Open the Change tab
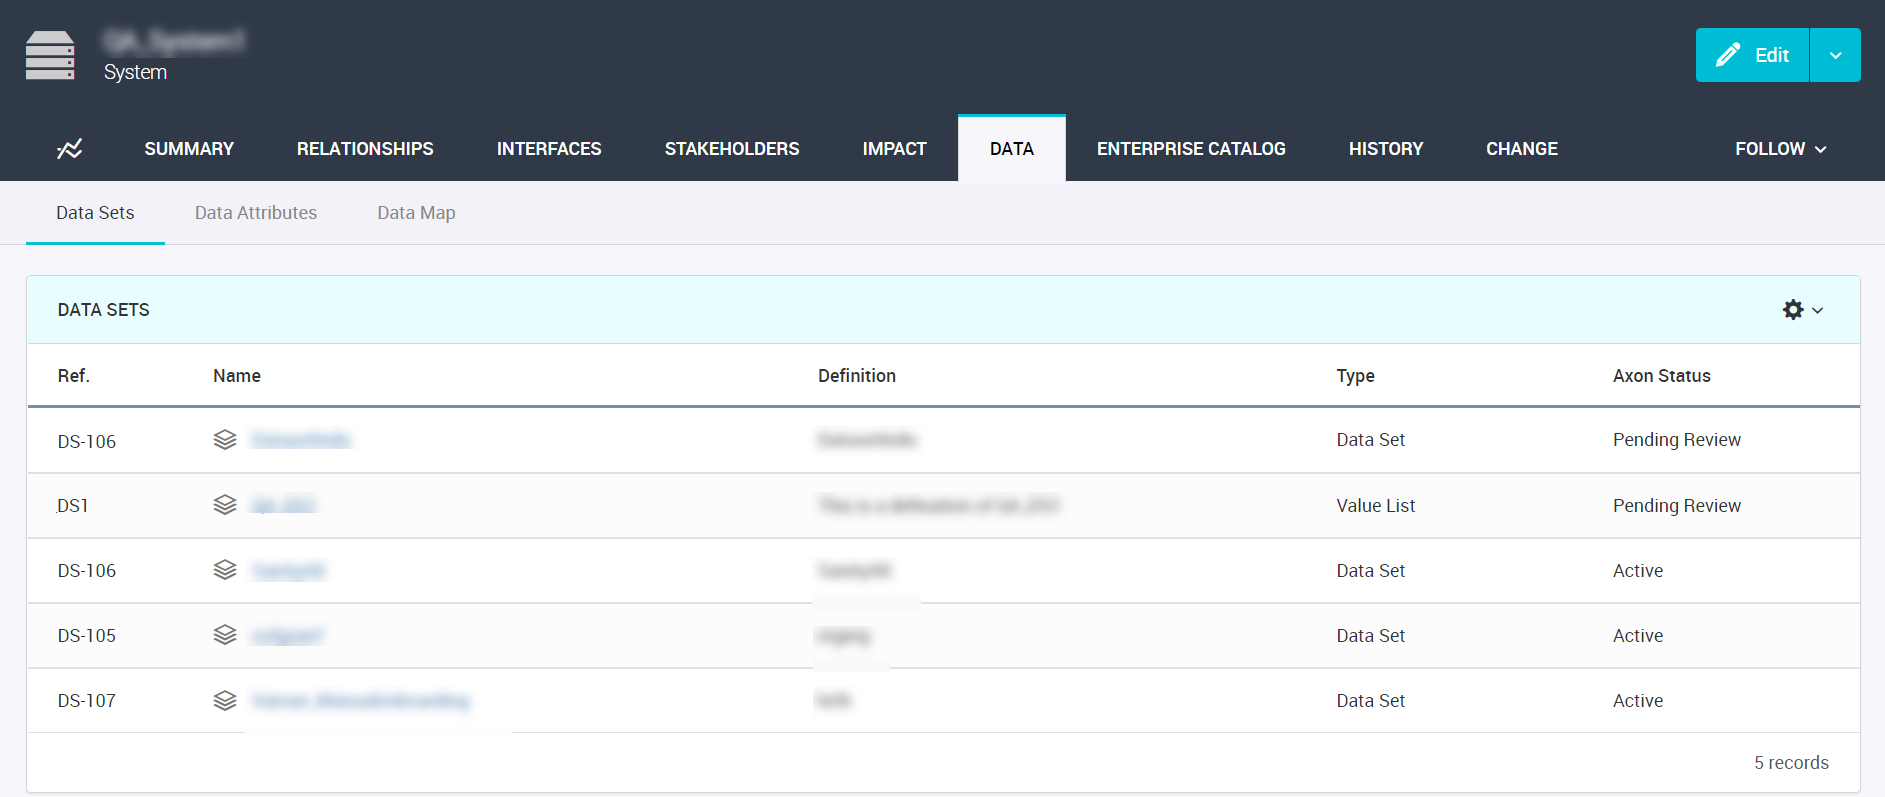The width and height of the screenshot is (1885, 797). 1522,149
